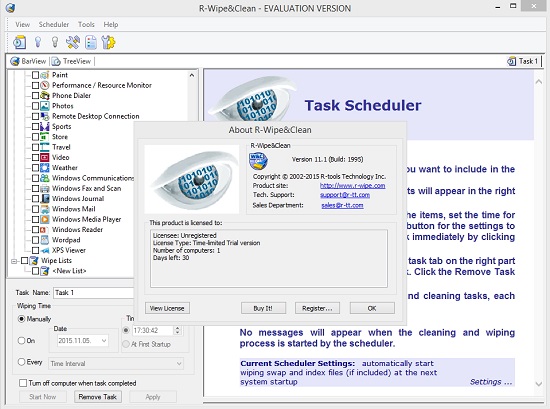Click the first light bulb toolbar icon
Viewport: 550px width, 409px height.
pyautogui.click(x=38, y=42)
